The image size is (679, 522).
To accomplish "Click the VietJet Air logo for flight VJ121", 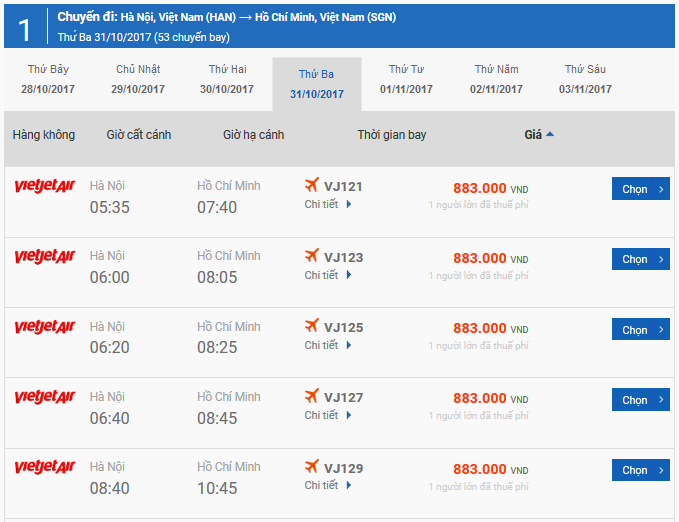I will [45, 187].
